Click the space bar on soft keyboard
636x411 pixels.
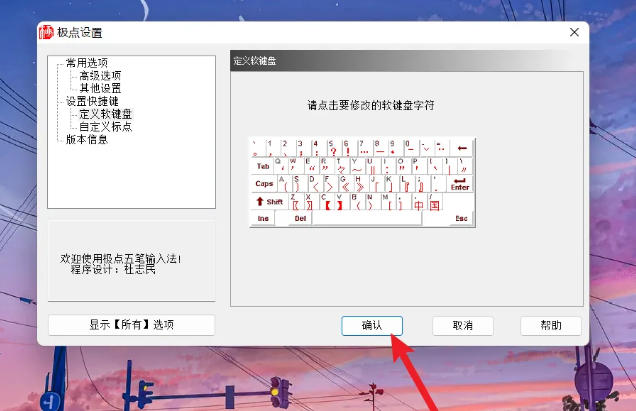378,218
